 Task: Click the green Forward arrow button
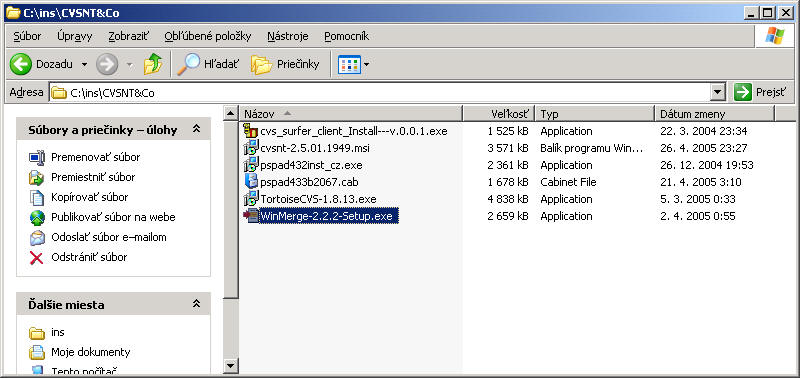coord(107,64)
